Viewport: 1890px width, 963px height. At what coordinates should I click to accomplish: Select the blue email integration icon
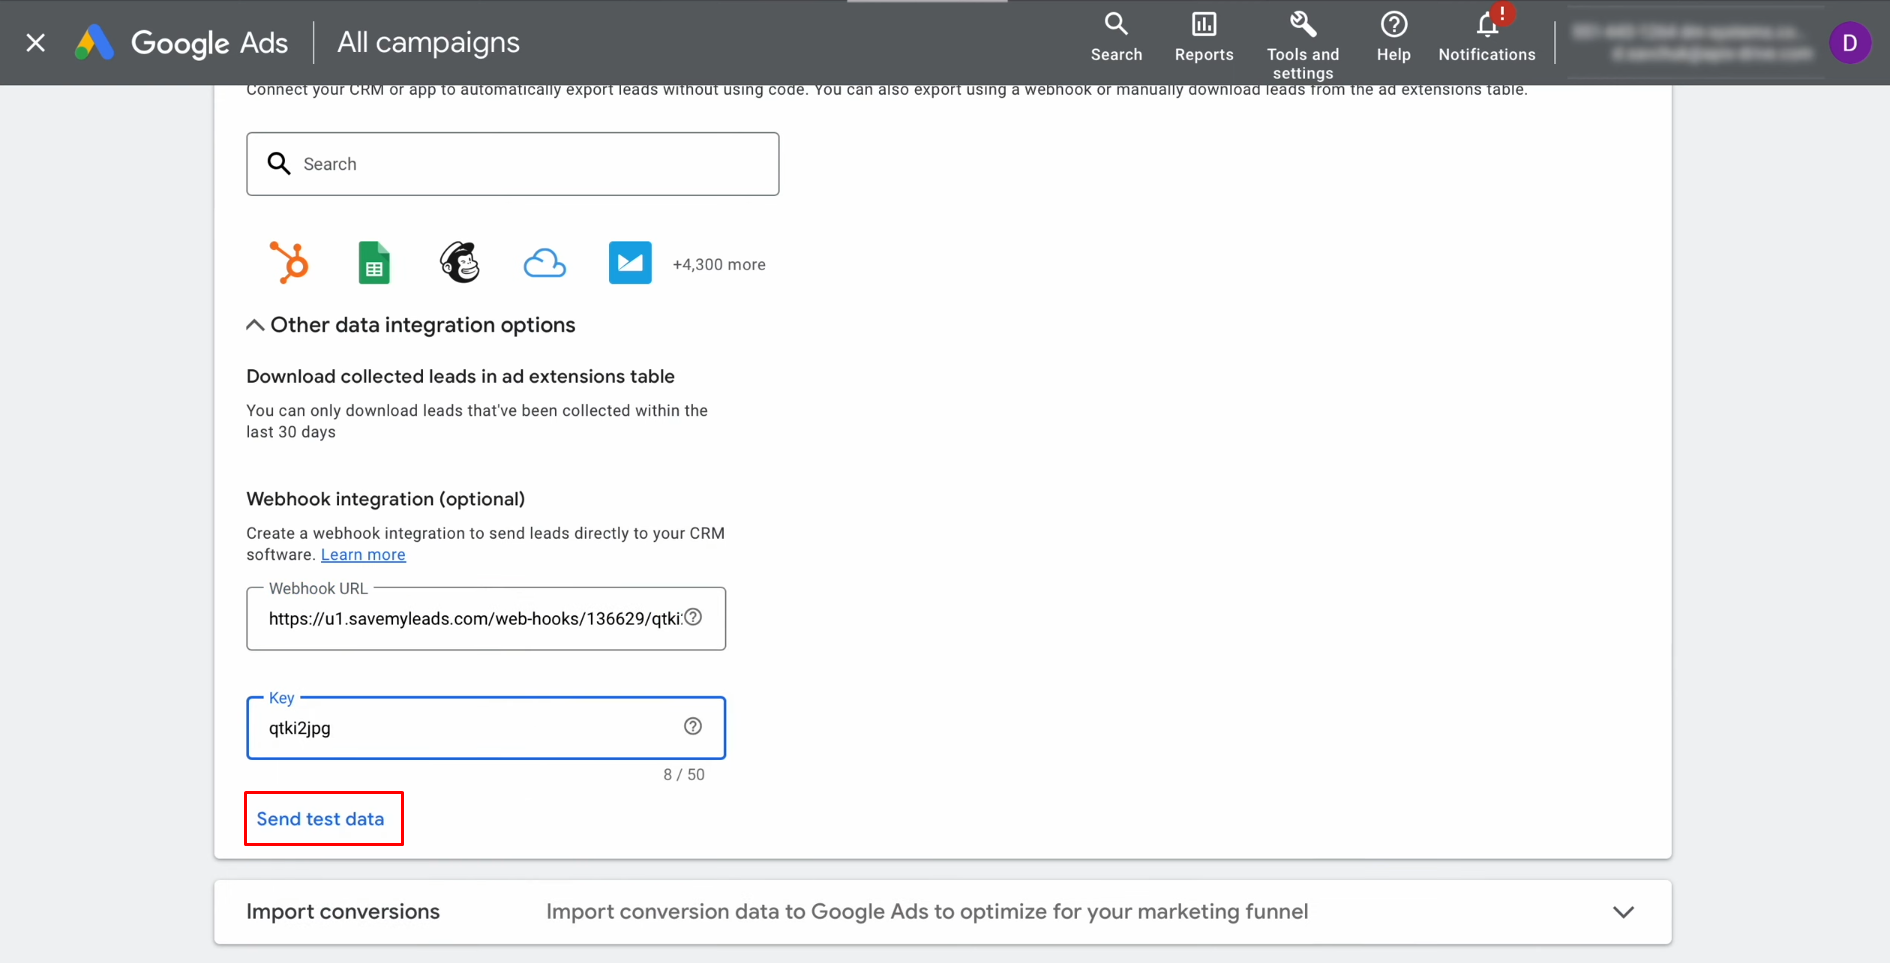pyautogui.click(x=630, y=263)
